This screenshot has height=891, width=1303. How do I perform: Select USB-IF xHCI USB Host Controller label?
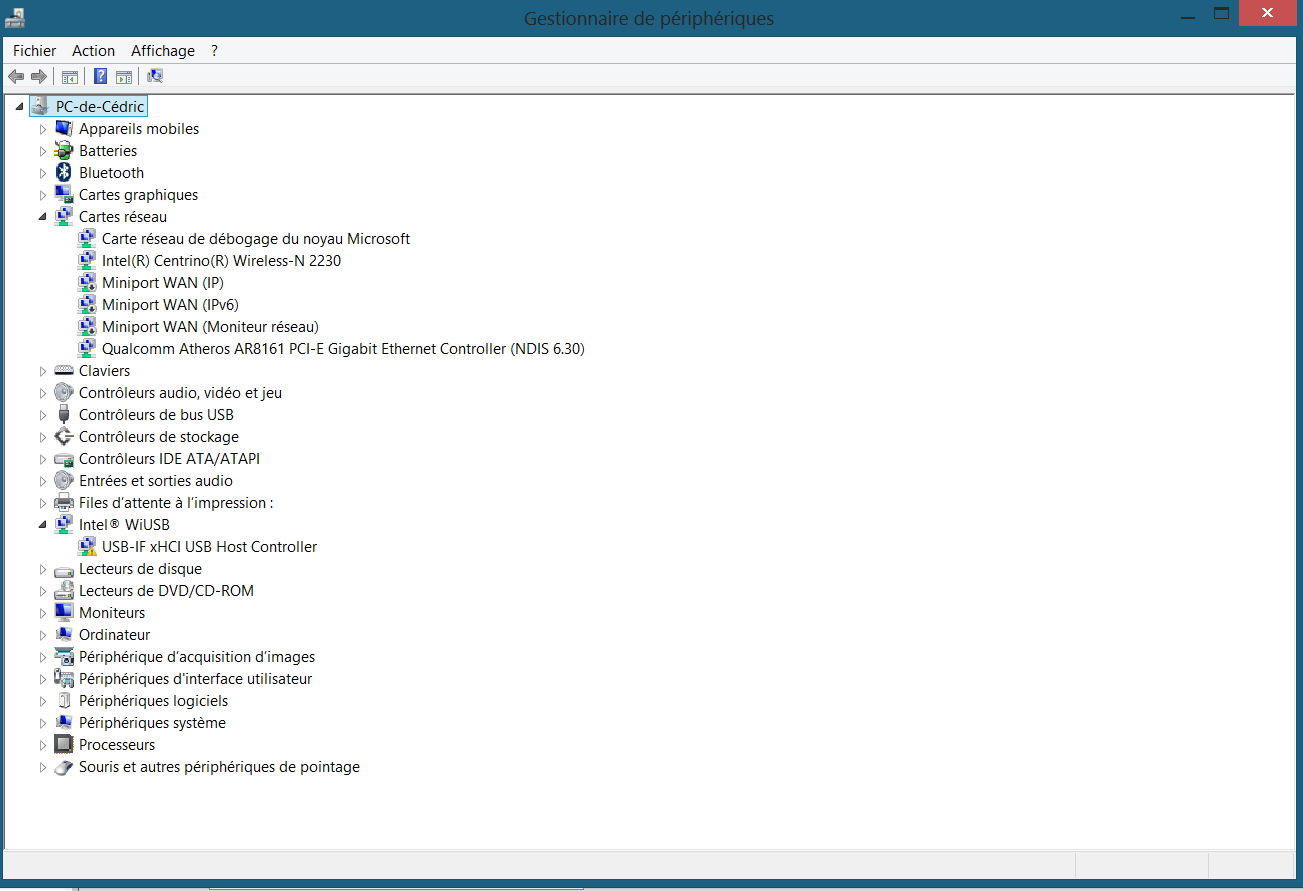pyautogui.click(x=209, y=546)
